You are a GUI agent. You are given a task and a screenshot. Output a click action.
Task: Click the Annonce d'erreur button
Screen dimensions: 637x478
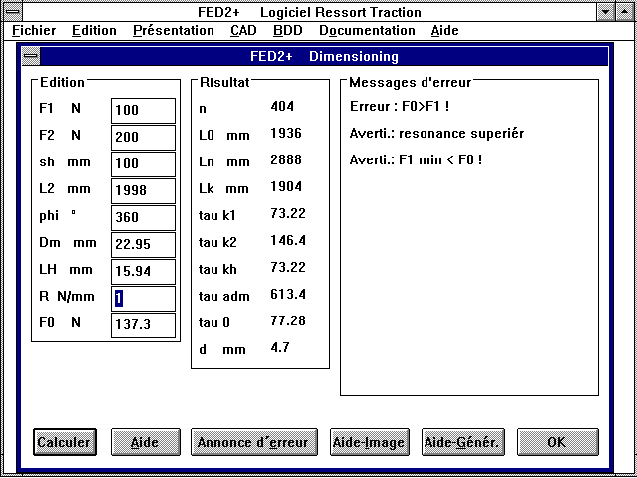254,442
